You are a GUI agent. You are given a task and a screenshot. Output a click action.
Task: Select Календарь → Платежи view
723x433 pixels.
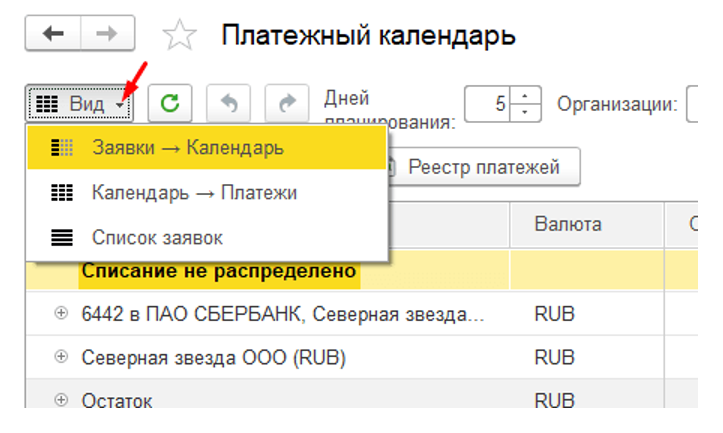pyautogui.click(x=207, y=192)
